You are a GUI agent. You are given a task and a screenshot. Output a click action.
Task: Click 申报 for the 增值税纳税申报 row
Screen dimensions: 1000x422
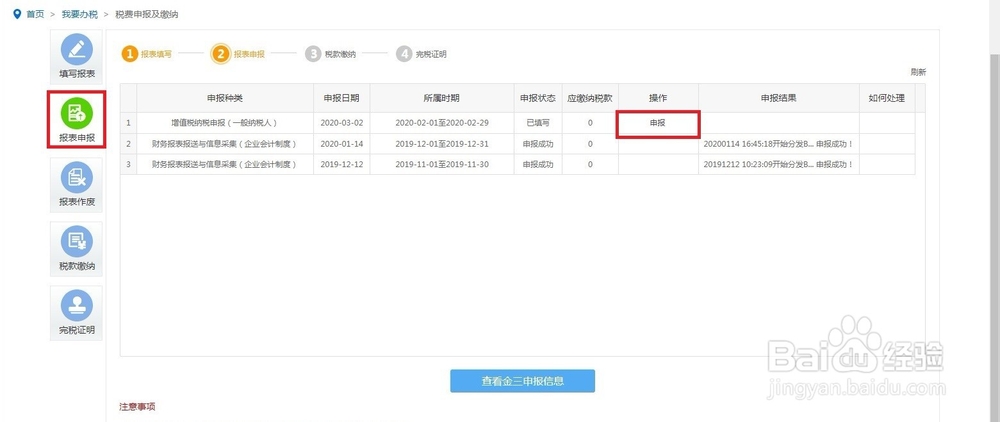pyautogui.click(x=658, y=124)
